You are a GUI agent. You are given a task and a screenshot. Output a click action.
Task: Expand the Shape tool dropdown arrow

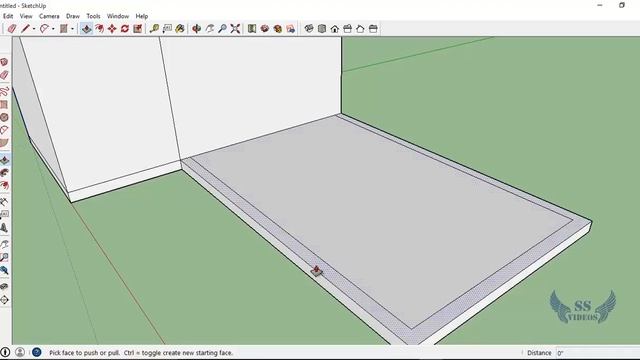click(x=72, y=29)
